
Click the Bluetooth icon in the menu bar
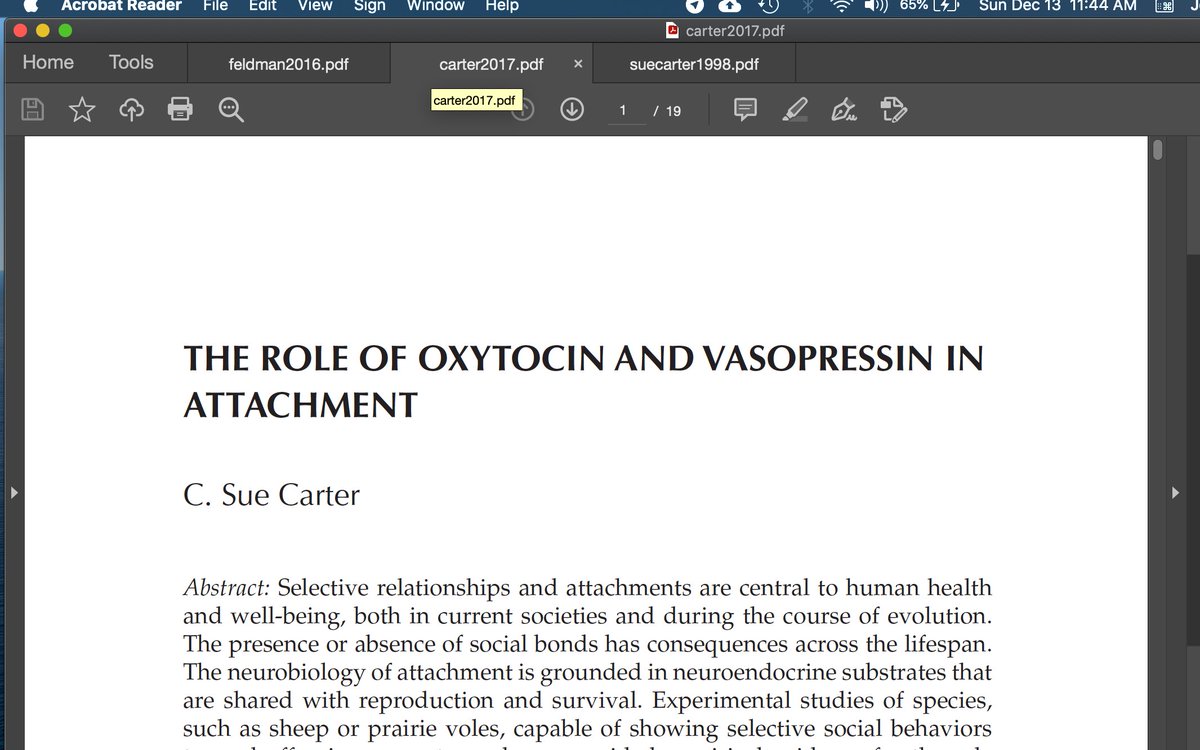[808, 6]
